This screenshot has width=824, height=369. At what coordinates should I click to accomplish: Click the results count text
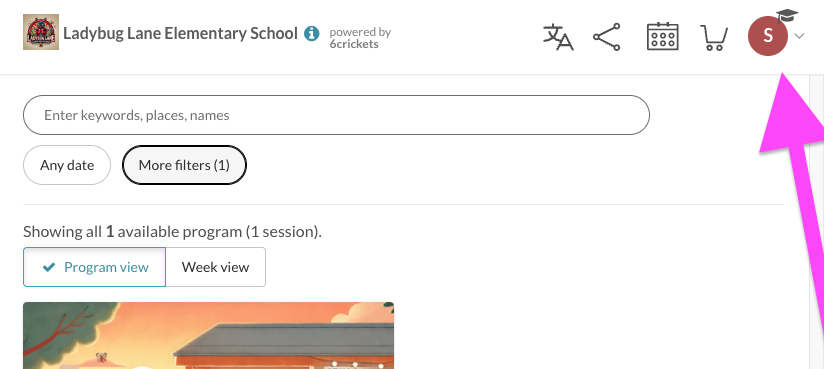pos(172,232)
